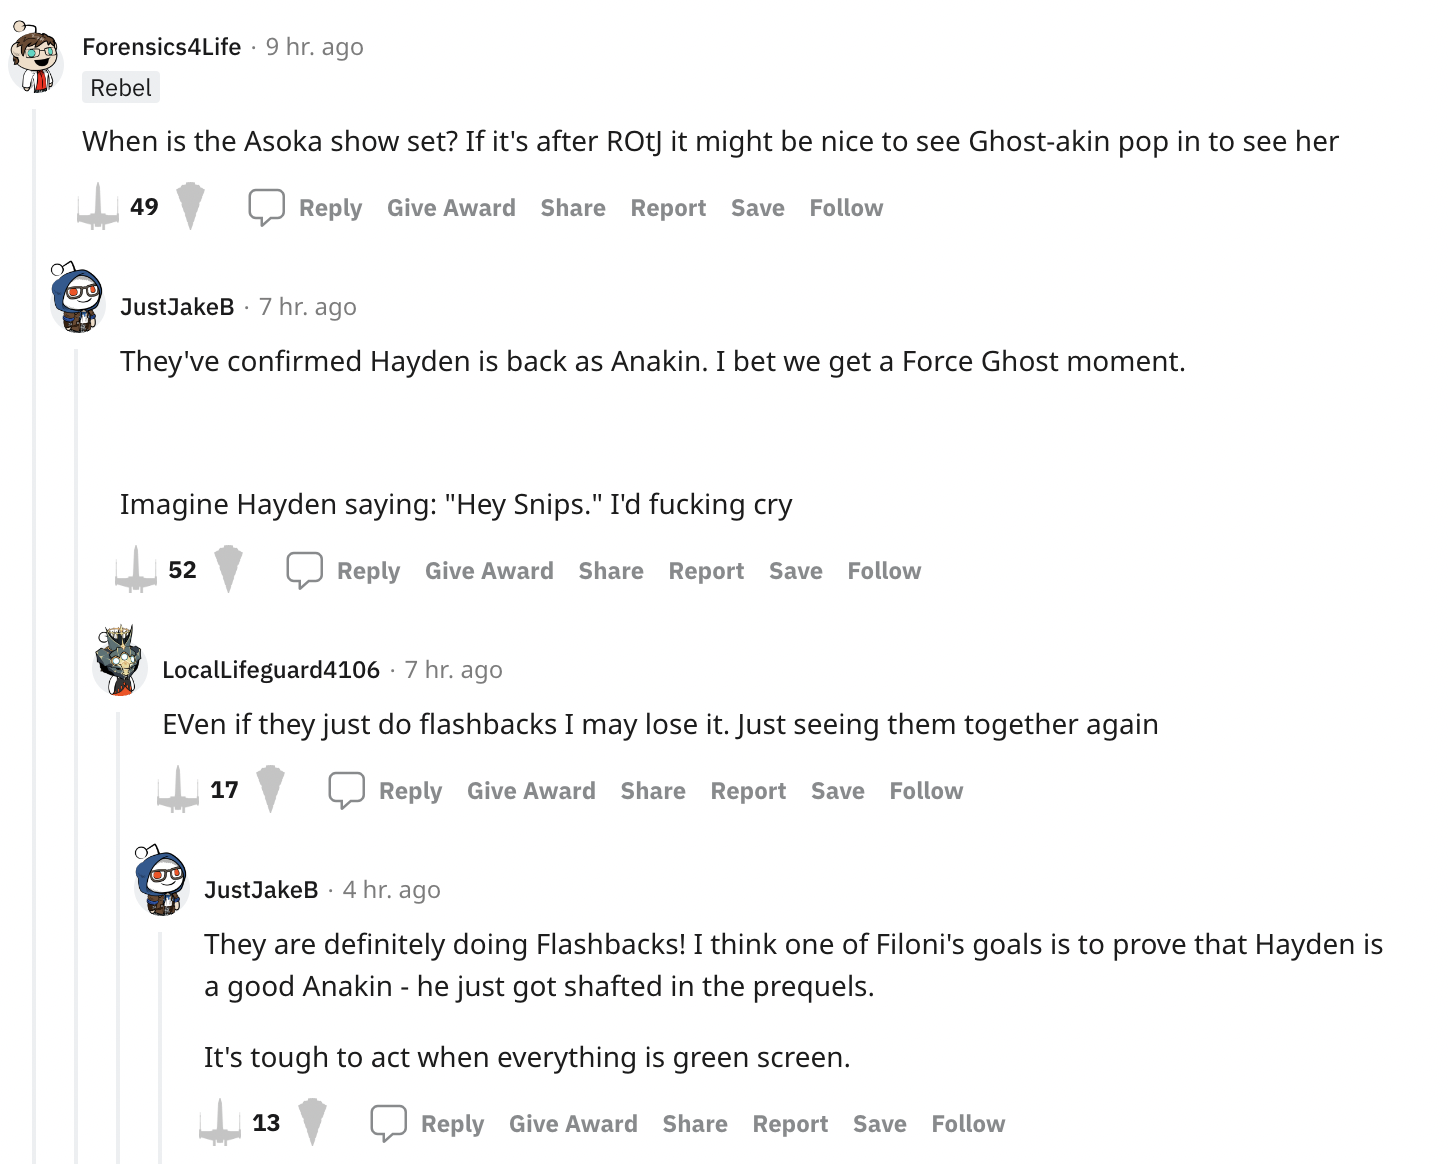Upvote JustJakeB's green screen comment
Image resolution: width=1448 pixels, height=1164 pixels.
pos(220,1123)
